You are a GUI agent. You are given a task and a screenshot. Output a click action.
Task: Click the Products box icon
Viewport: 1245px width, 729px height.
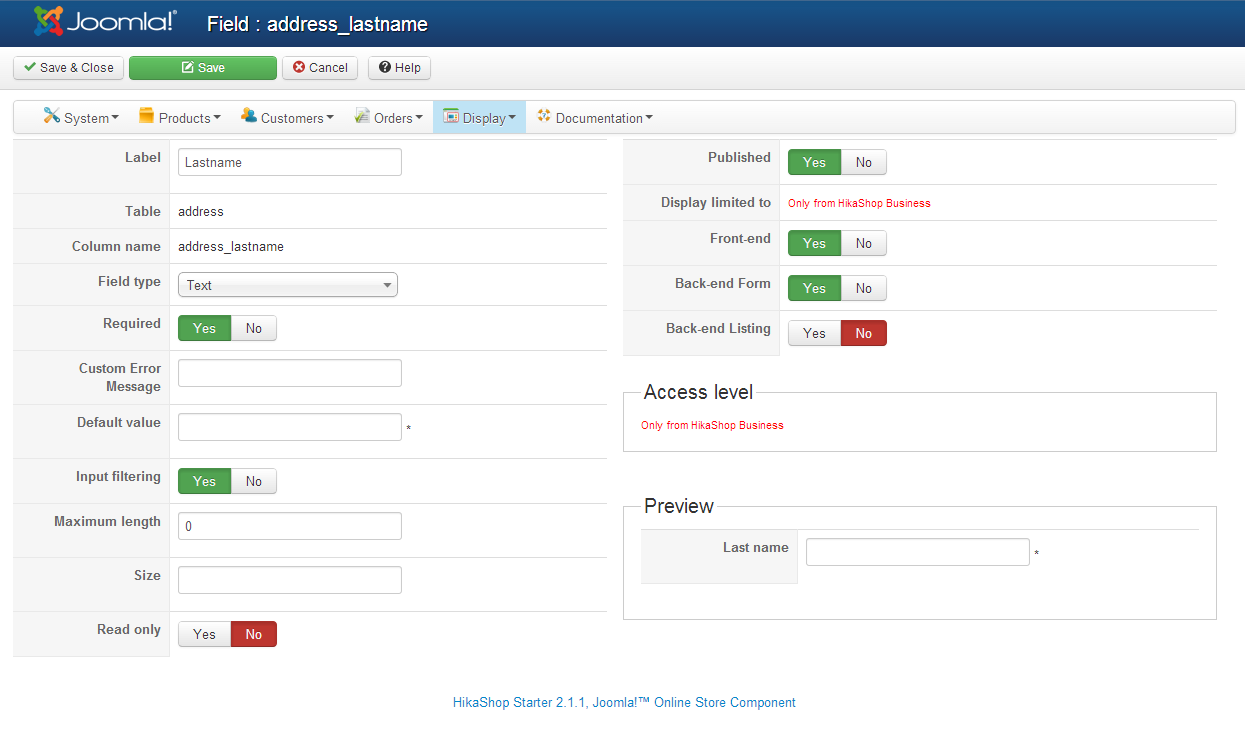pos(147,116)
